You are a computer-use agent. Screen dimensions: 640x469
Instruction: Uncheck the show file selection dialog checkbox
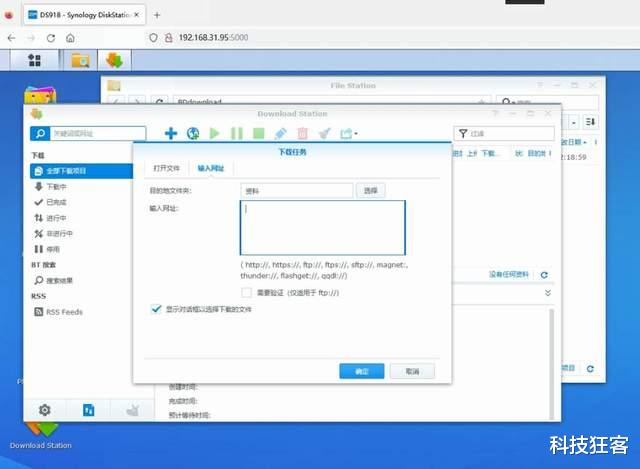156,309
